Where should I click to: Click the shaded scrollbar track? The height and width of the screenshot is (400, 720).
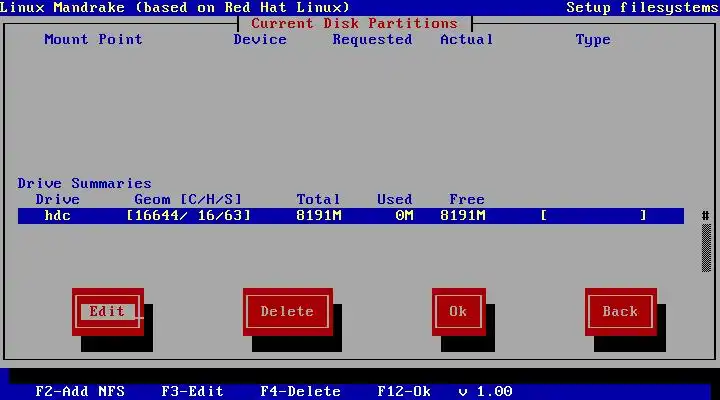[x=706, y=248]
